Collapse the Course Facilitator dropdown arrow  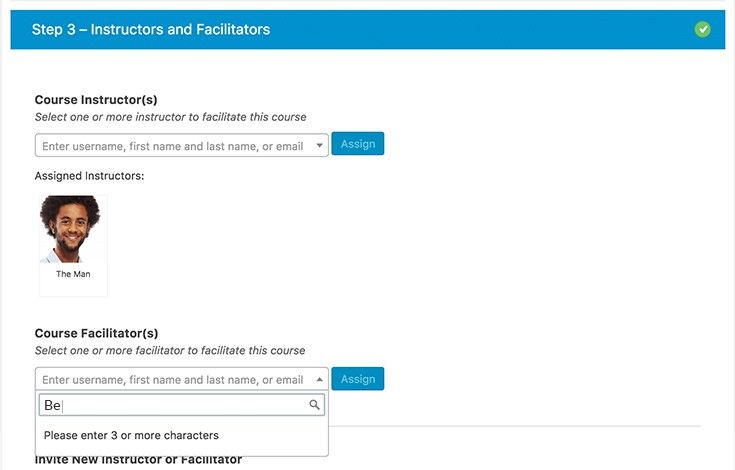click(x=319, y=380)
